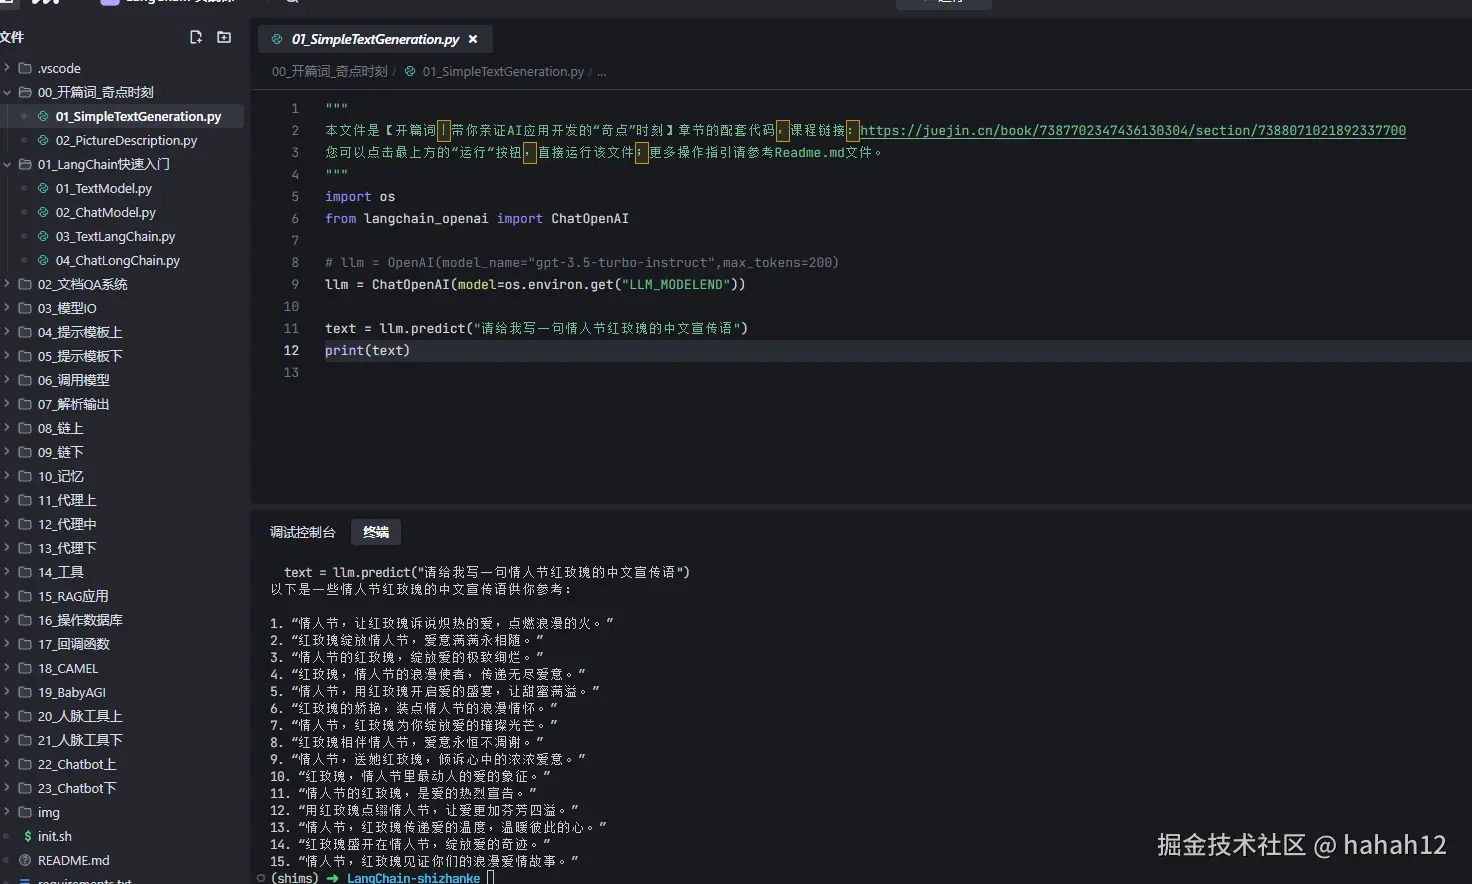Switch to the 调试控制台 tab

pos(302,532)
